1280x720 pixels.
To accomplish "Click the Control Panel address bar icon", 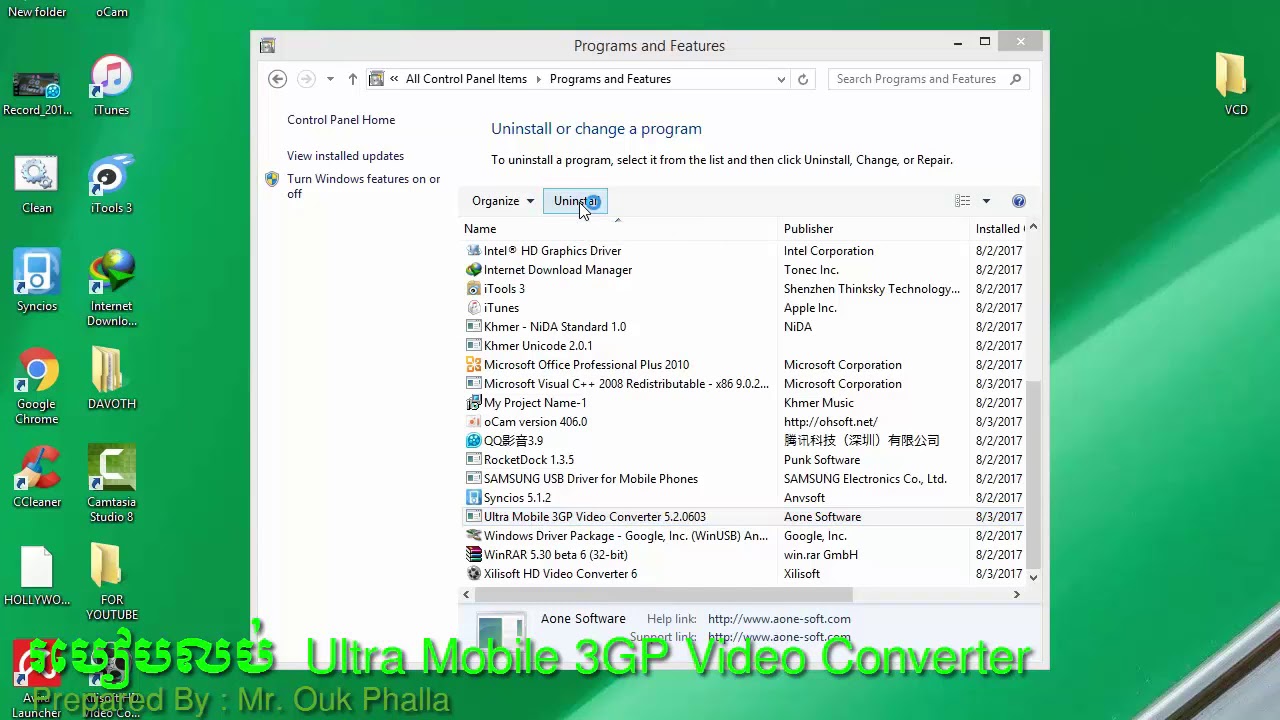I will pyautogui.click(x=377, y=79).
